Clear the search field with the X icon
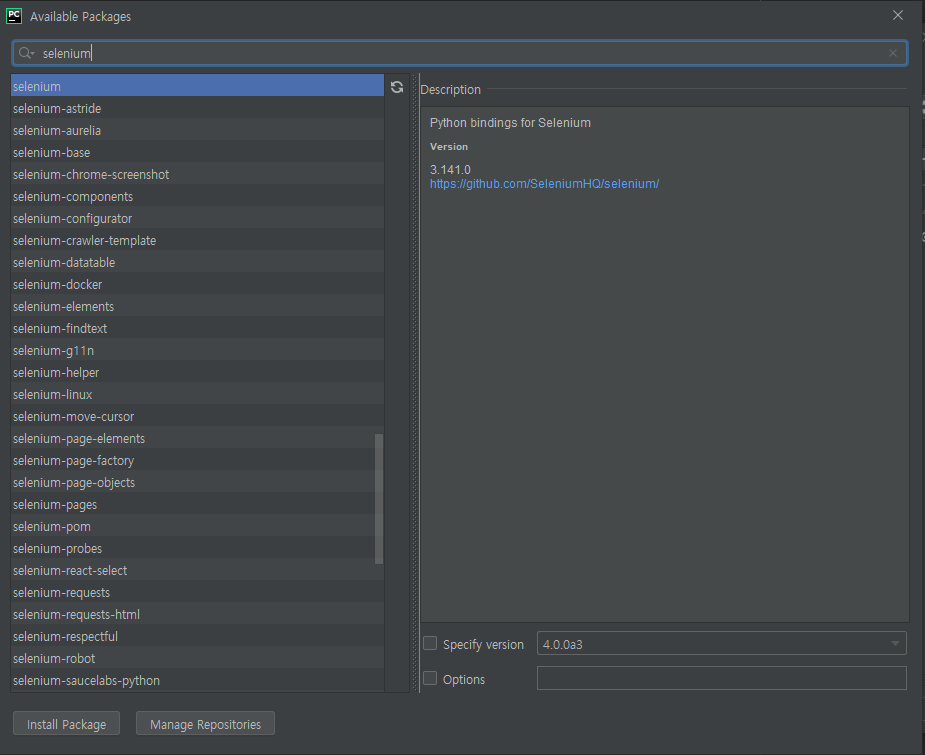 click(x=893, y=53)
